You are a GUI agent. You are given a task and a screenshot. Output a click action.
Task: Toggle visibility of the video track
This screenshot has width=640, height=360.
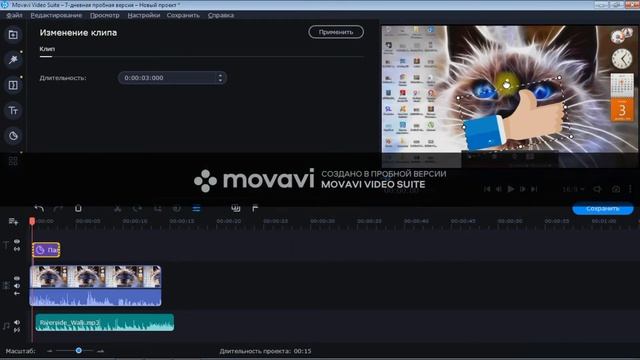17,278
